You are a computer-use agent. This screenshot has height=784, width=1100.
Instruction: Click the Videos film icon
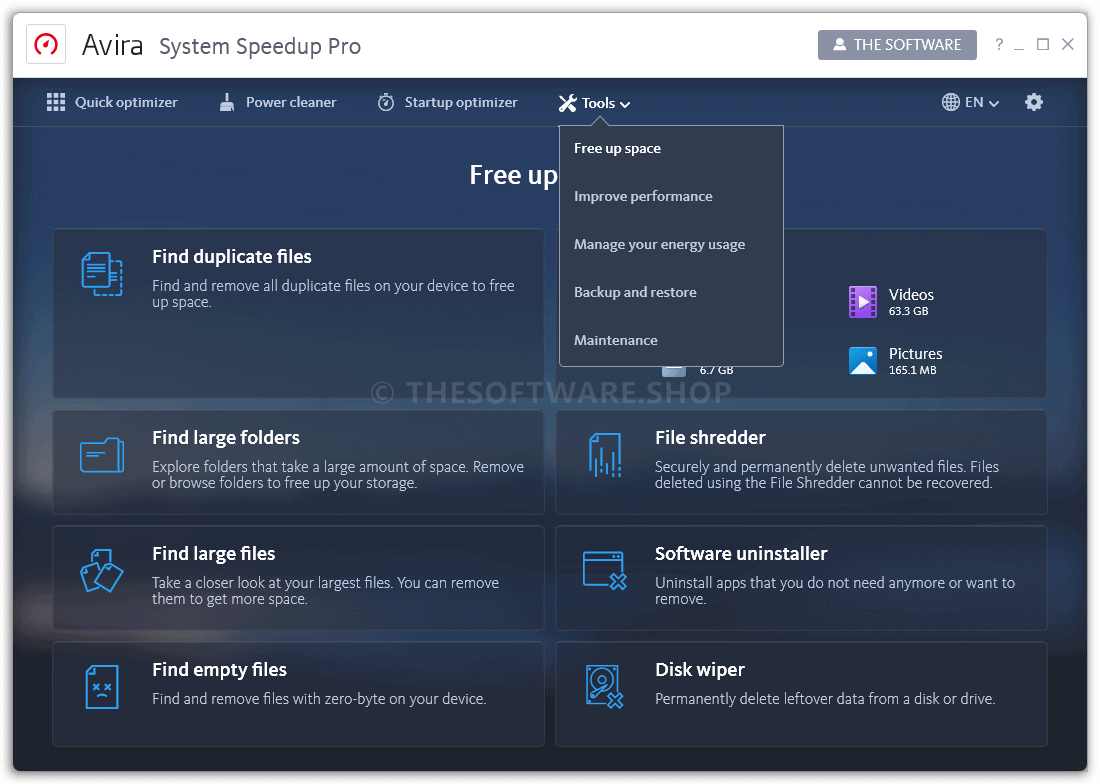[x=863, y=302]
